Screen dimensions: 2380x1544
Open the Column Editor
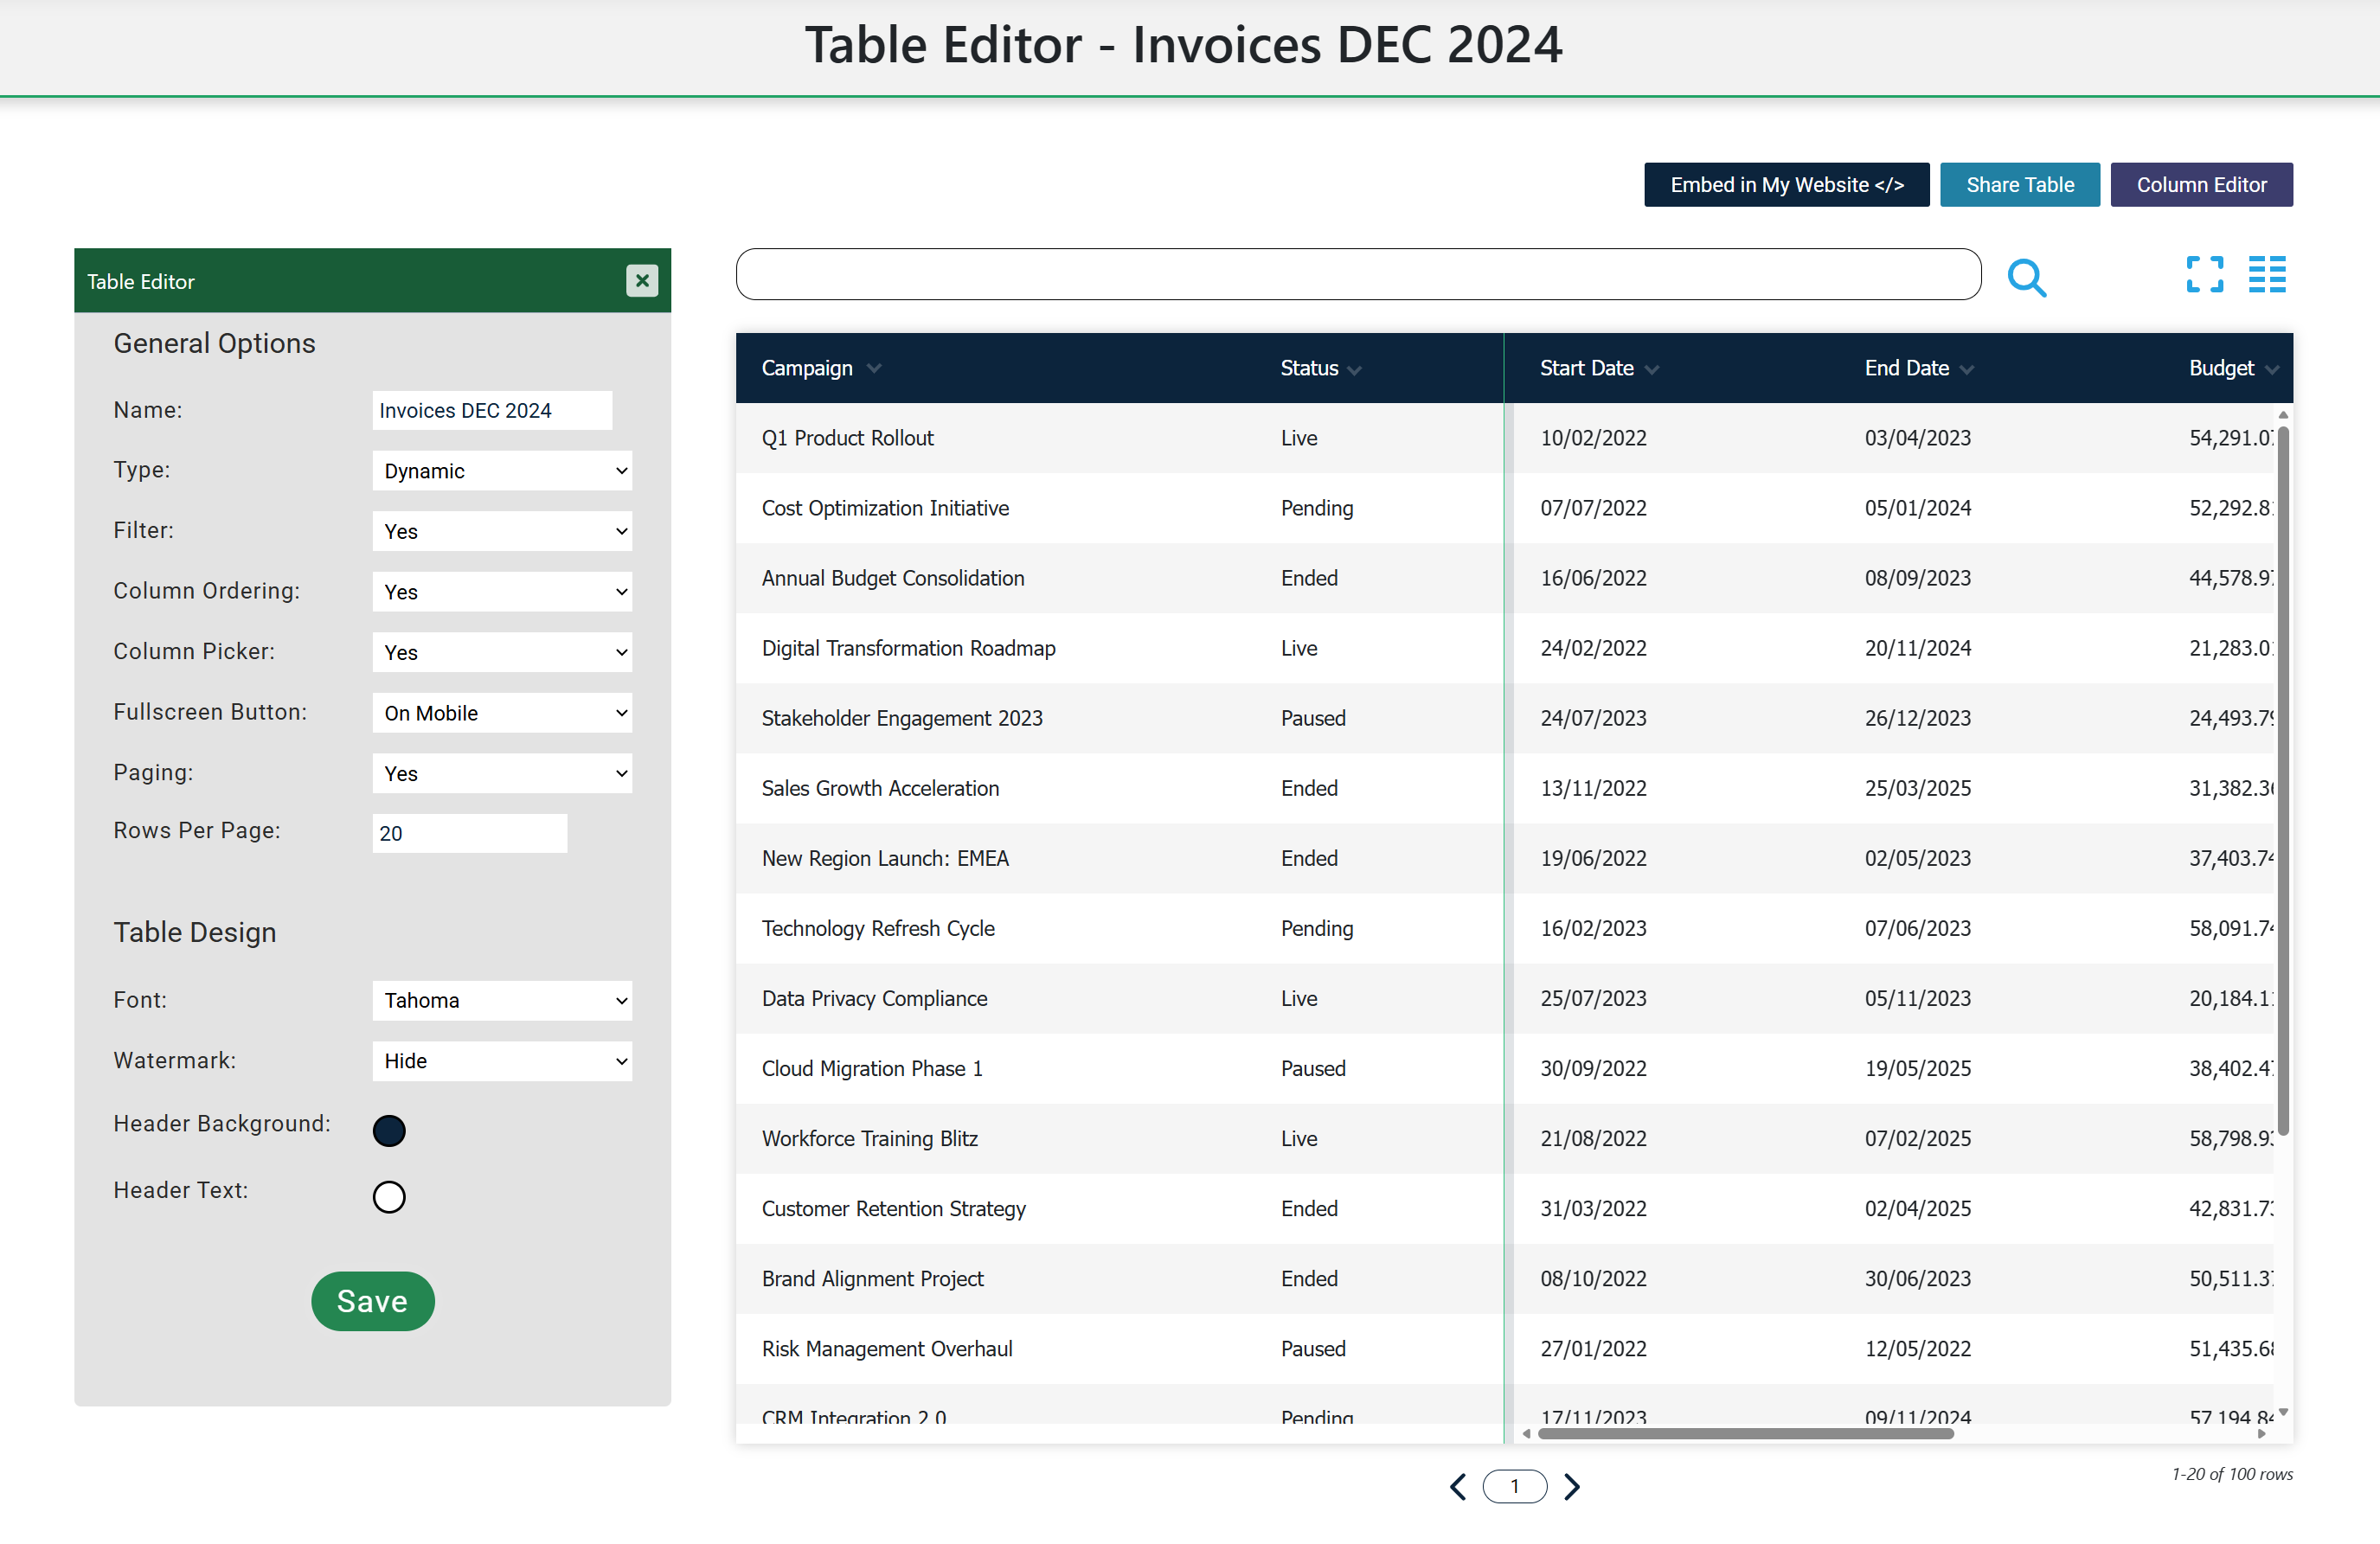[x=2201, y=184]
